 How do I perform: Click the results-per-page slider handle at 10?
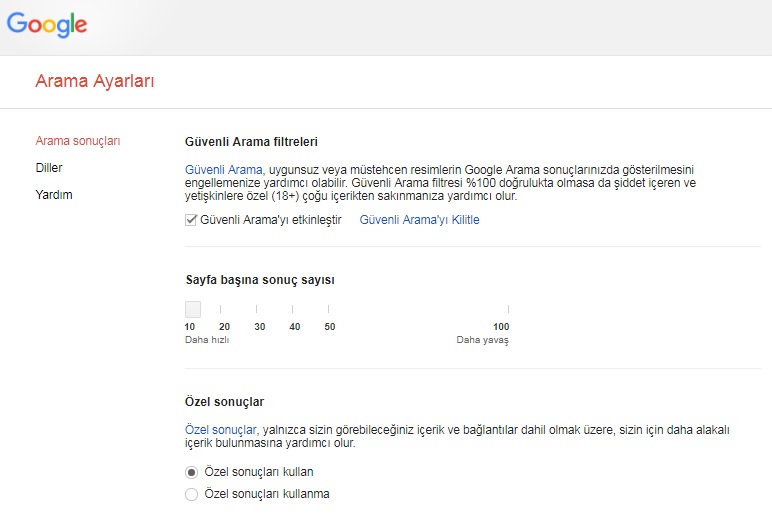pyautogui.click(x=193, y=310)
